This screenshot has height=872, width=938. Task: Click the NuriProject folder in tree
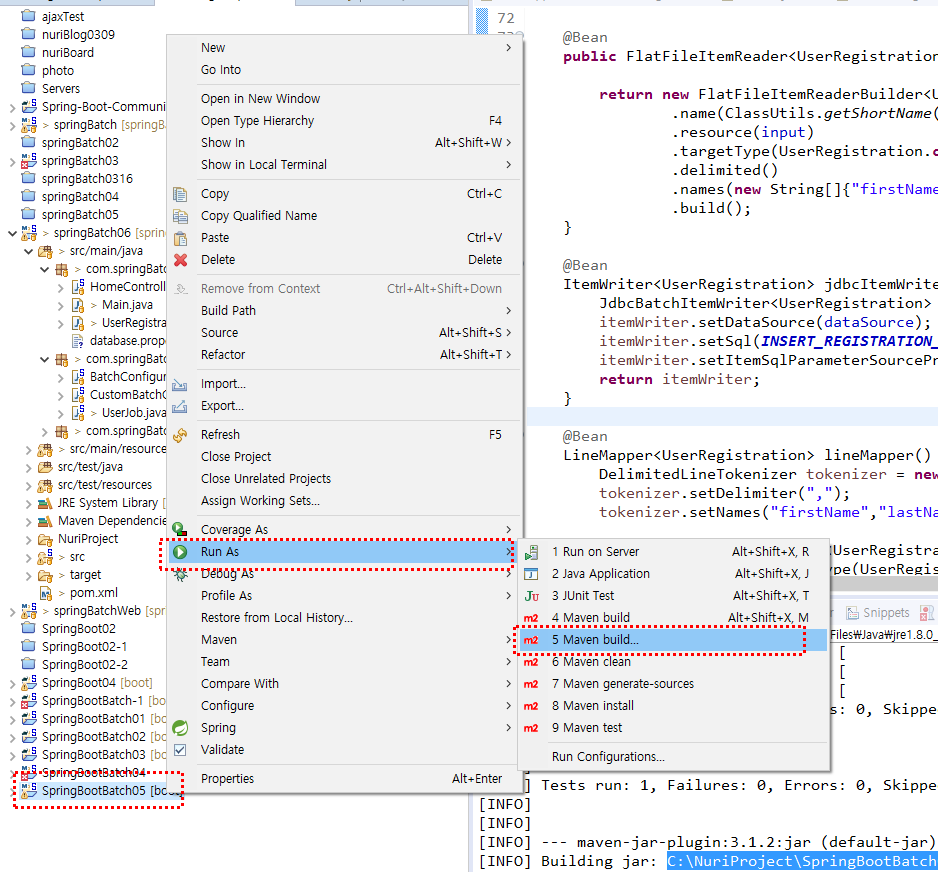88,539
